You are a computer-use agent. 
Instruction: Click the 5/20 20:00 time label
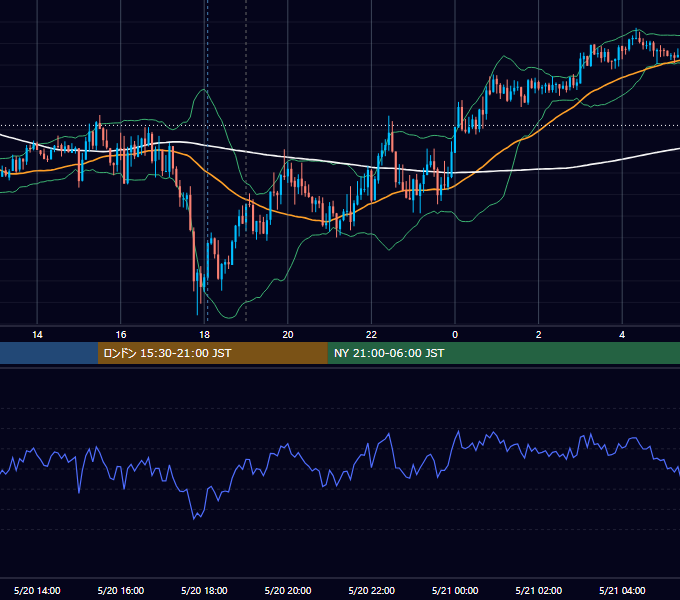coord(288,590)
